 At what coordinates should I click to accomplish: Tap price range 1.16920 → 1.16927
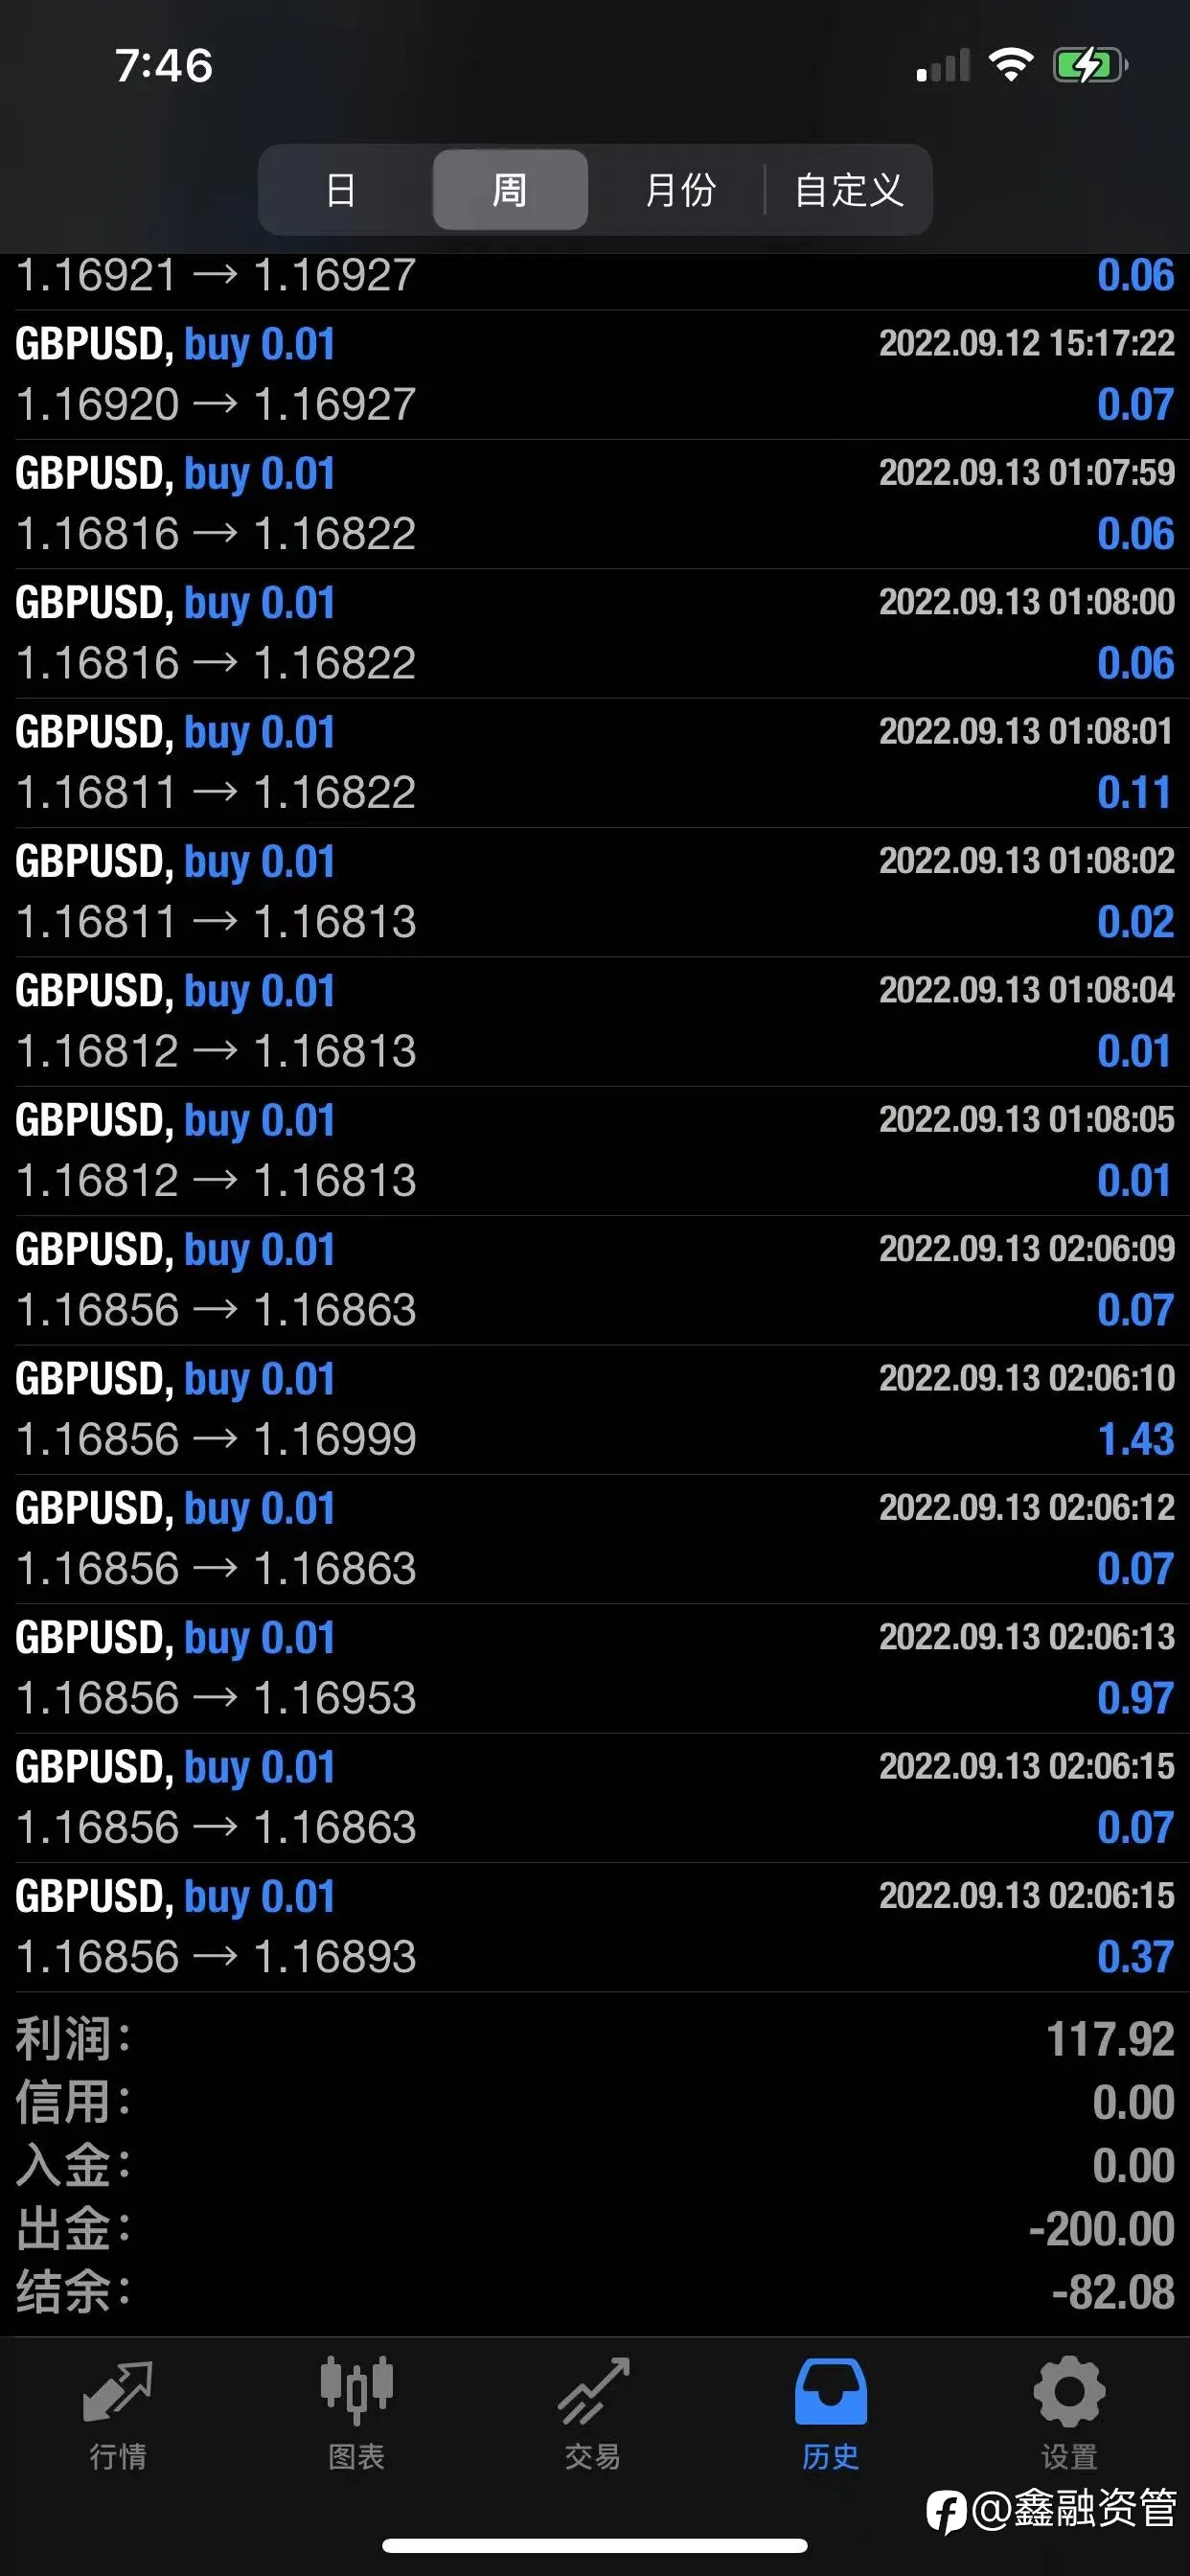[x=216, y=405]
